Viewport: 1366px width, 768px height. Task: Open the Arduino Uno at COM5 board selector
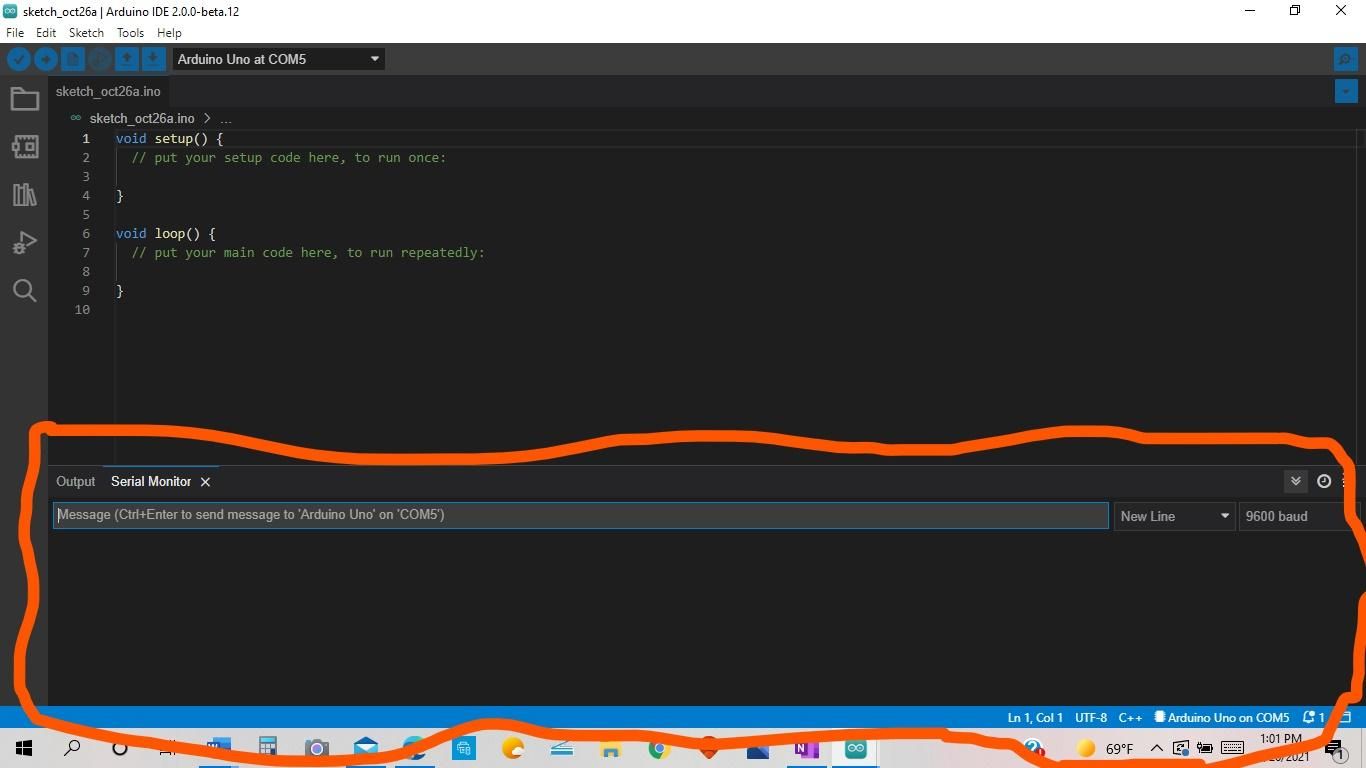278,59
